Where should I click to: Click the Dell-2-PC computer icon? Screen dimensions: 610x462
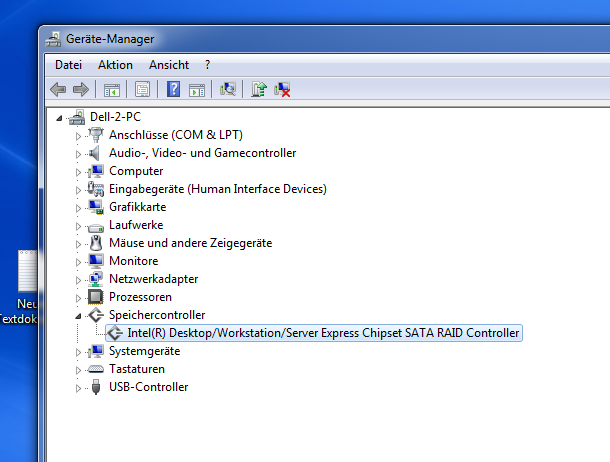click(x=77, y=117)
